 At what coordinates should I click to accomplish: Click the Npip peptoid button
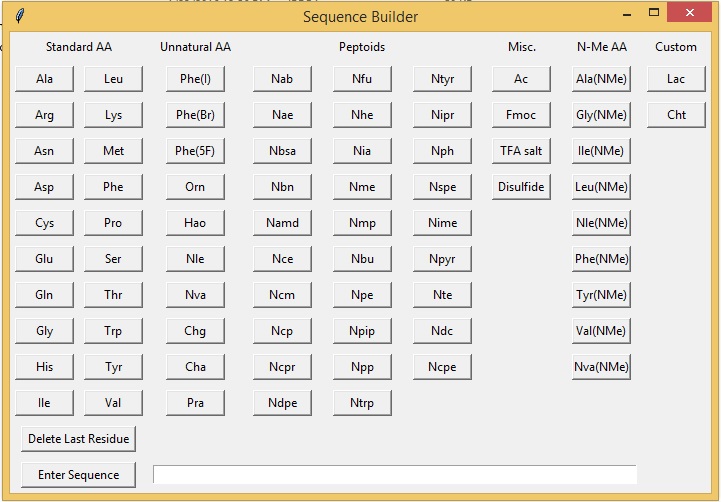coord(362,331)
